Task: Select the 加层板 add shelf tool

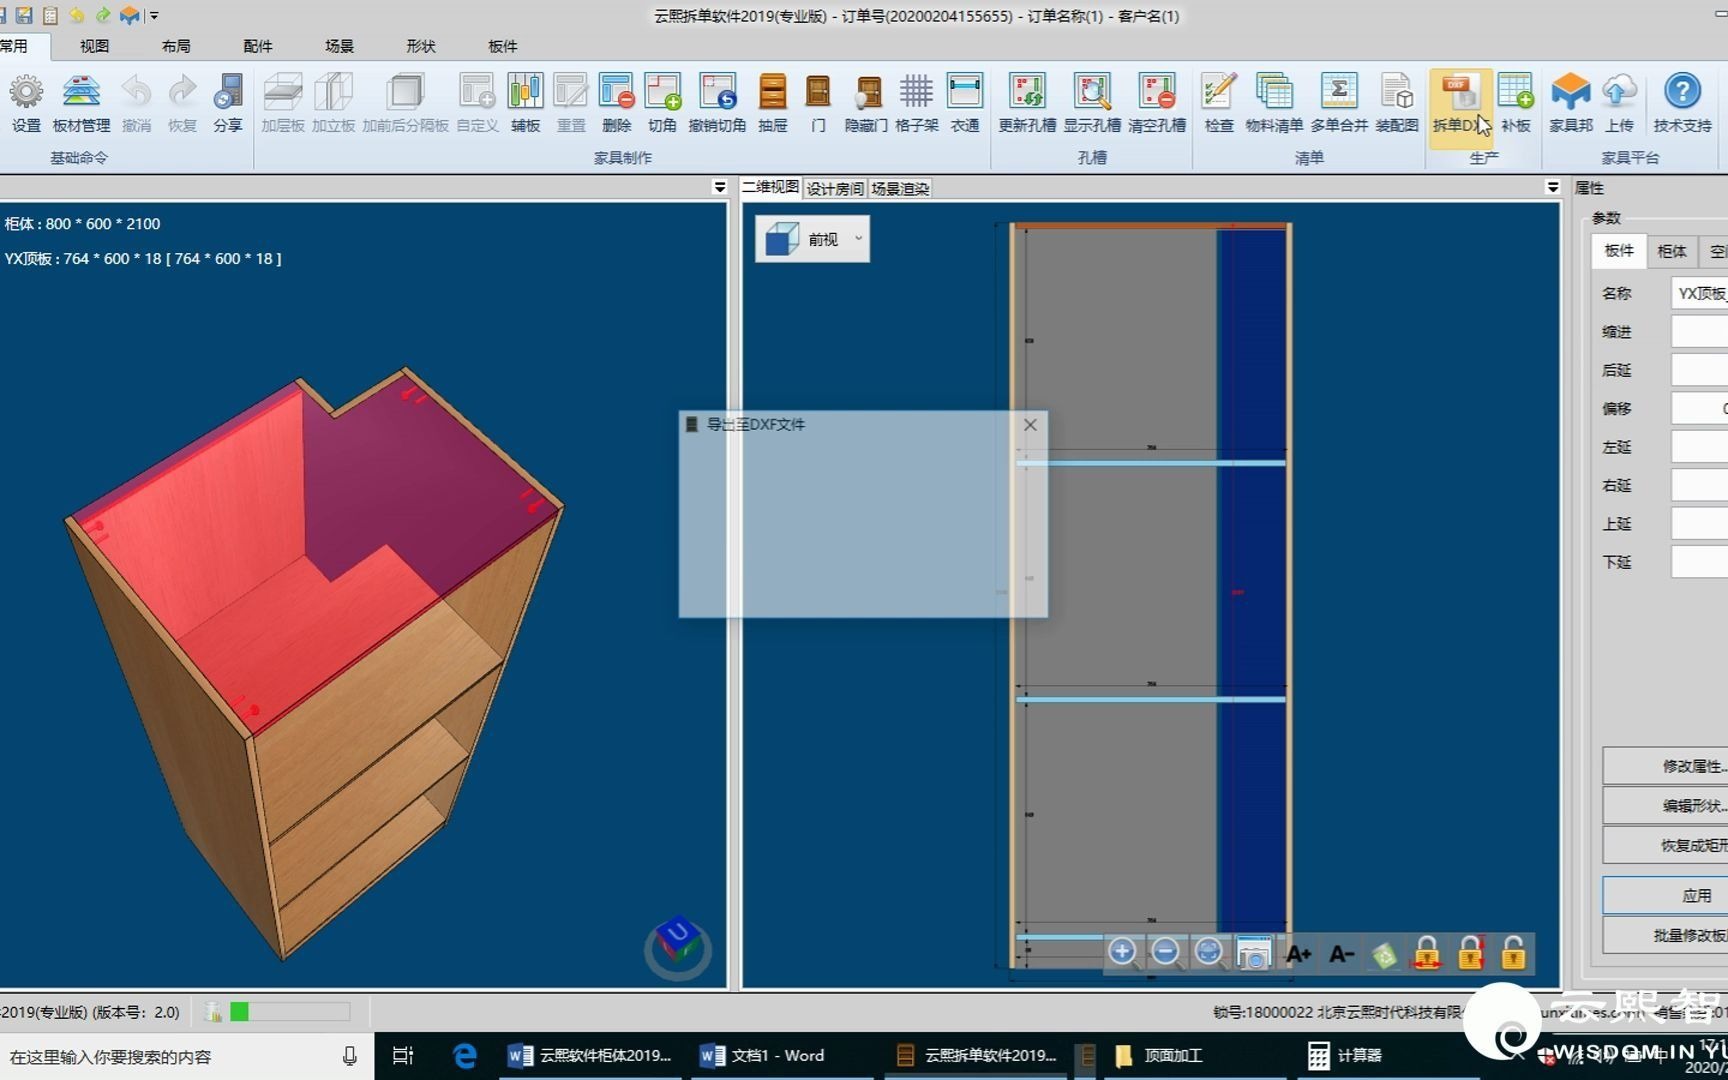Action: (x=283, y=102)
